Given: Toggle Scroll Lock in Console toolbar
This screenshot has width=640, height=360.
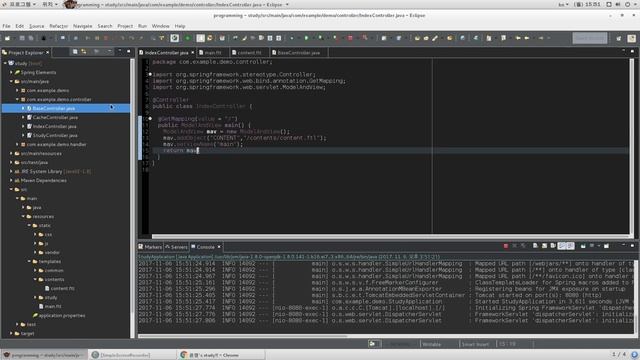Looking at the screenshot, I should pos(544,246).
